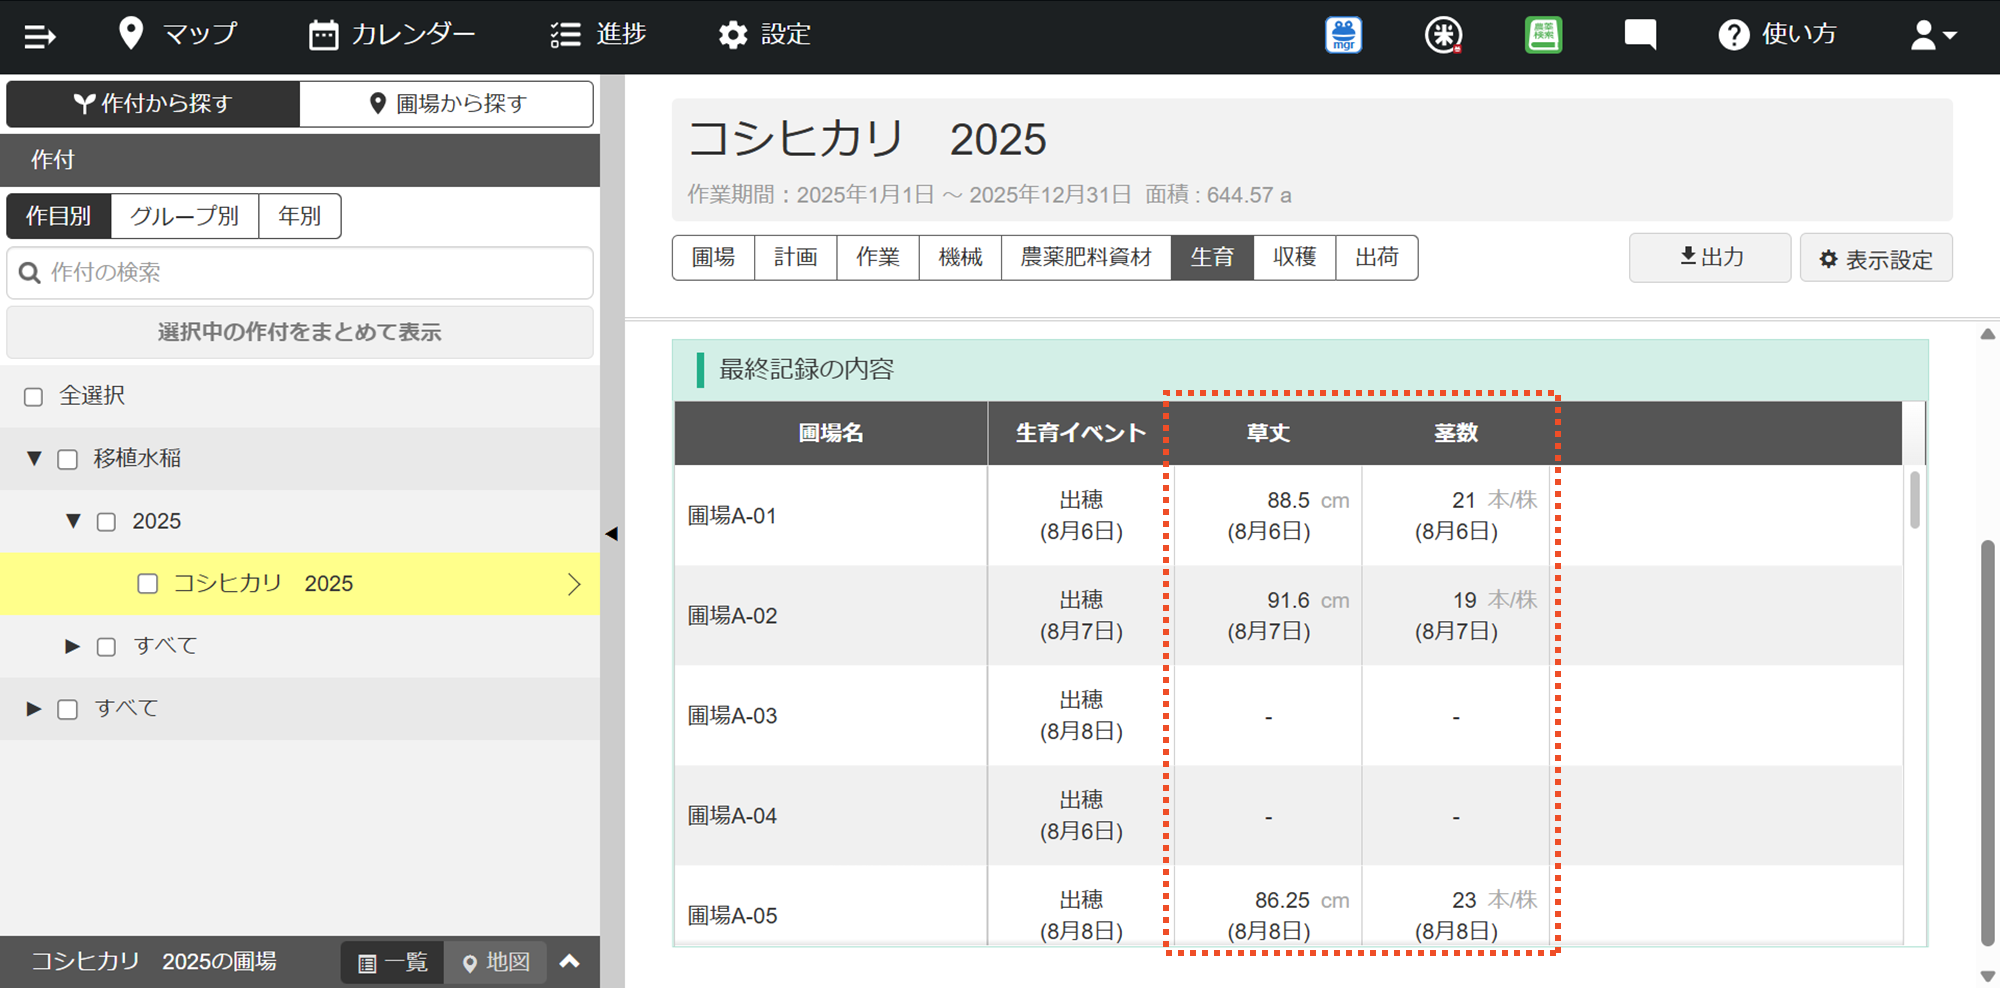Collapse the 2025 tree node
The image size is (2000, 988).
[x=73, y=521]
